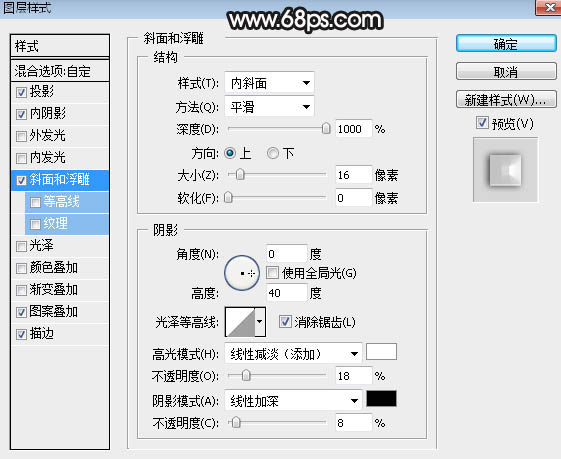Toggle the 预览(V) checkbox

482,123
